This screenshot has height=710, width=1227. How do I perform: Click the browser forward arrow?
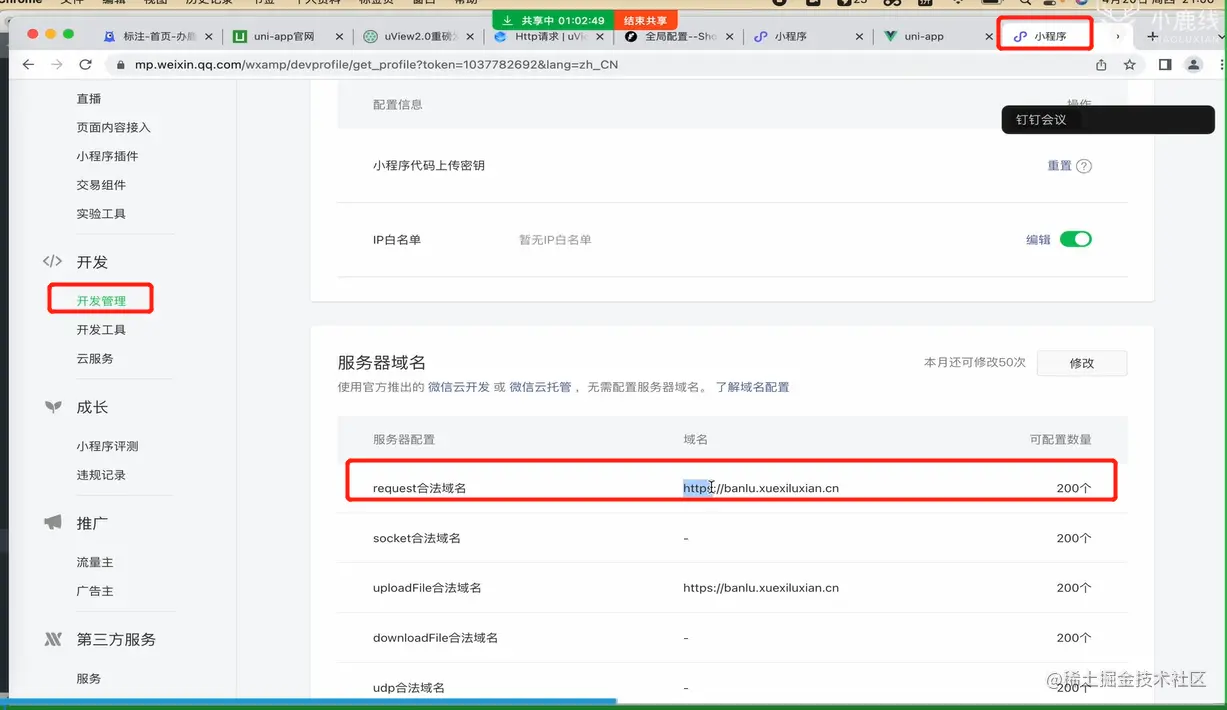click(57, 65)
